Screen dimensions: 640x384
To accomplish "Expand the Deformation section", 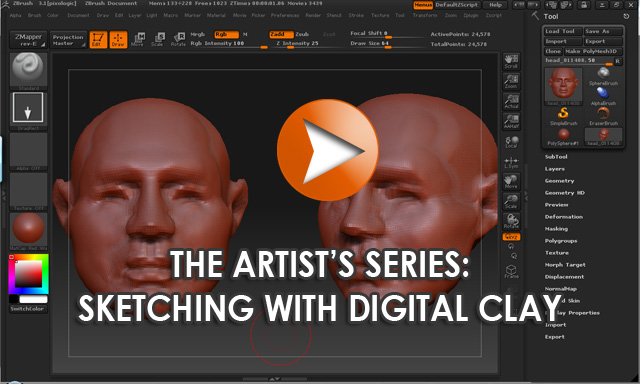I will tap(564, 217).
